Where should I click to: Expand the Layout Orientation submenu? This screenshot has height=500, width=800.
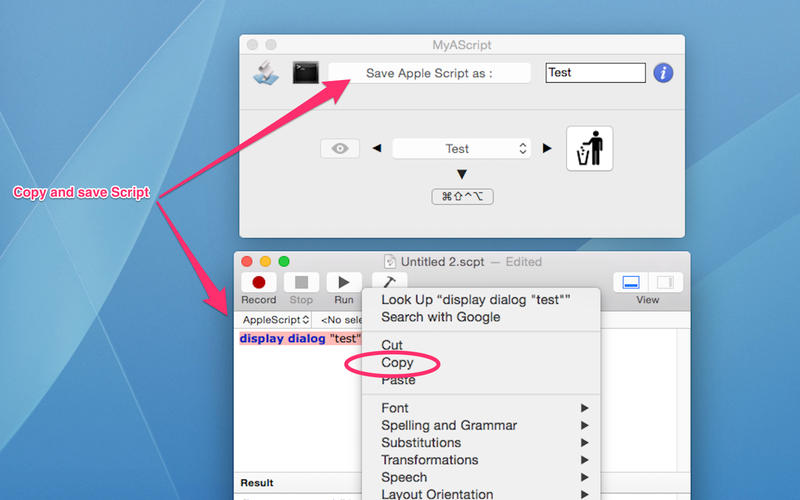(x=481, y=494)
